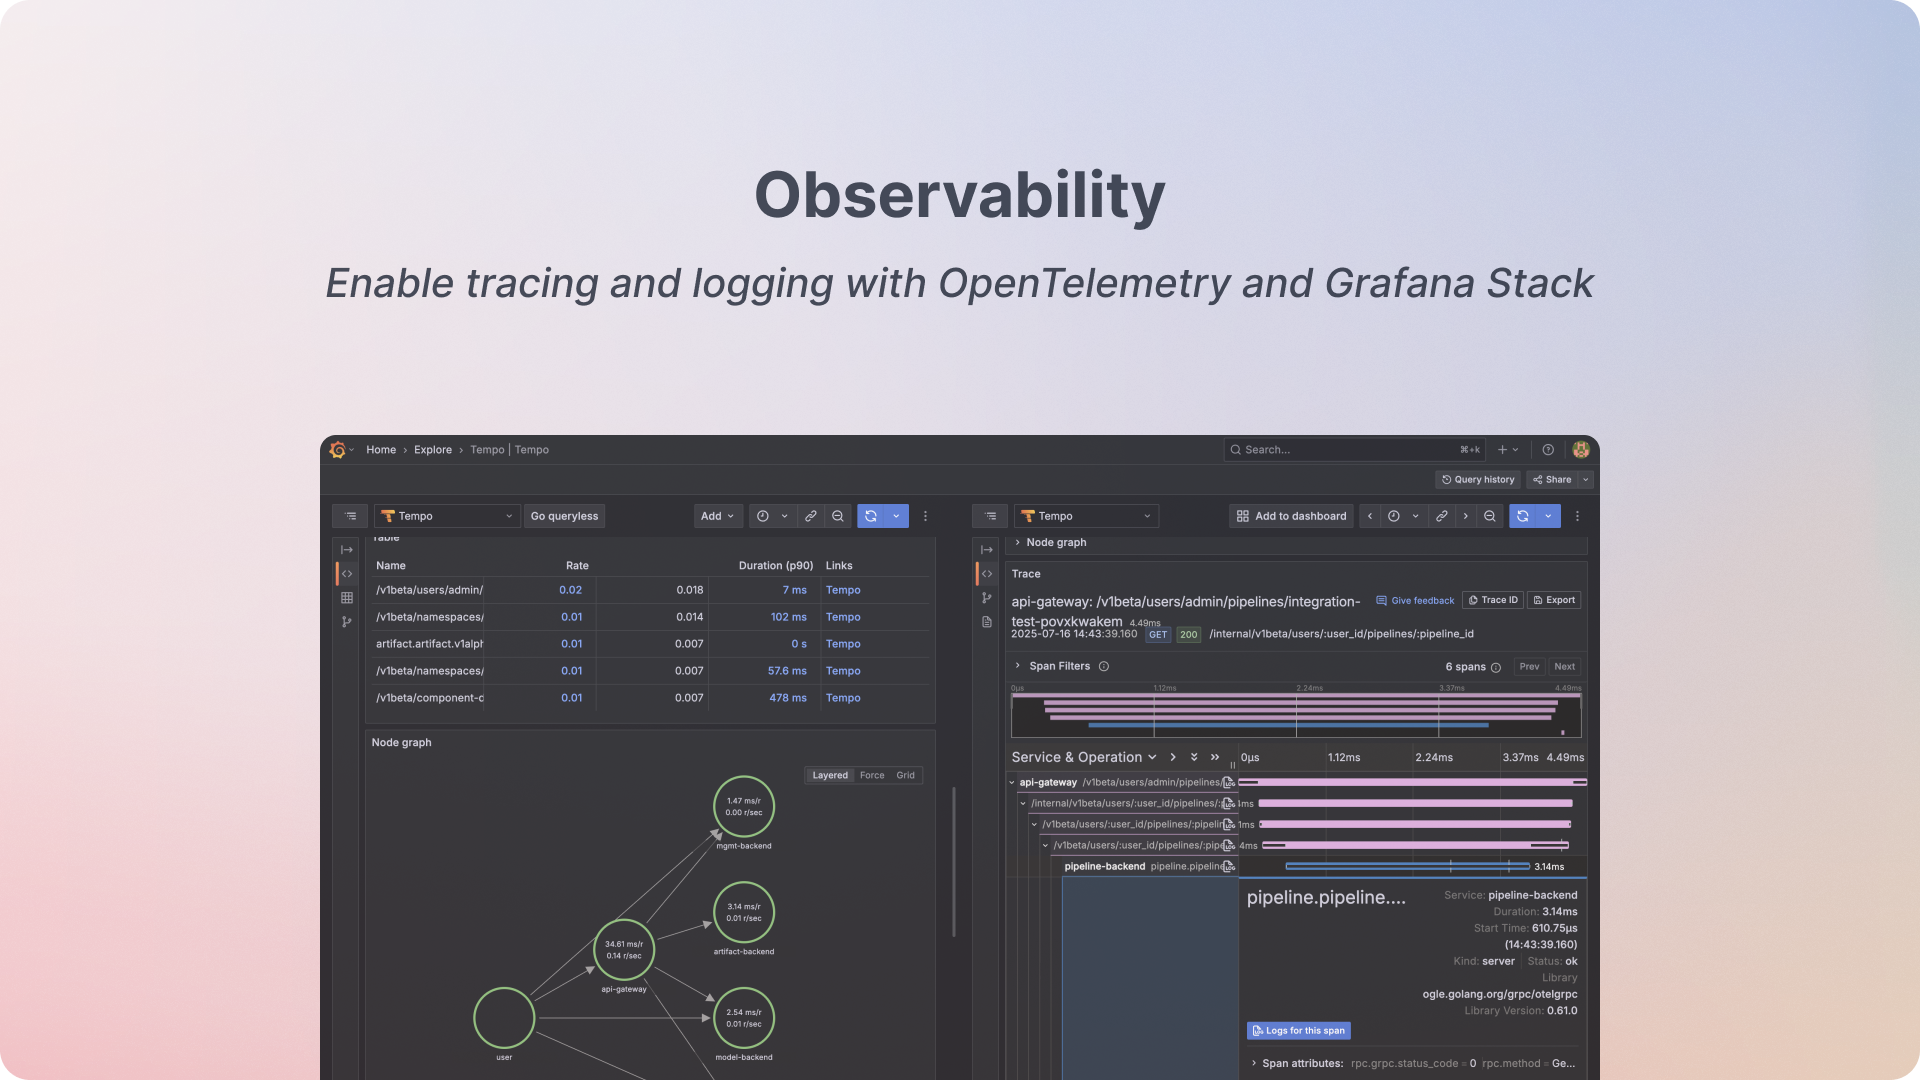Select table icon in left pane sidebar
Image resolution: width=1920 pixels, height=1080 pixels.
[347, 598]
